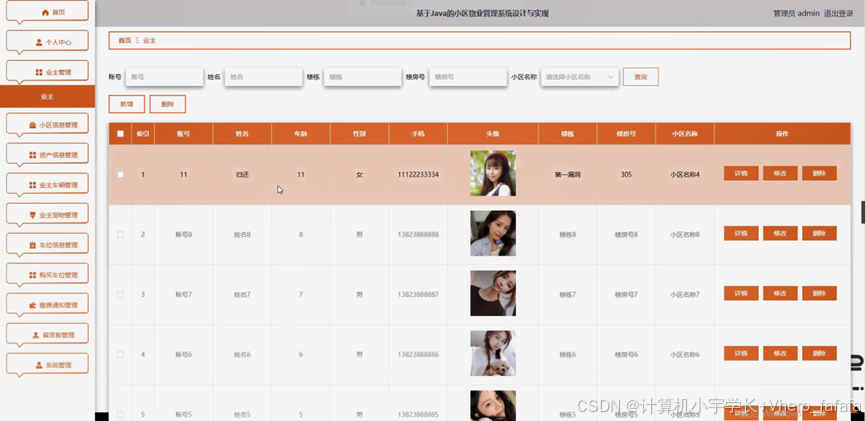Click 修改 for the 账号6 row
Image resolution: width=865 pixels, height=421 pixels.
point(780,353)
